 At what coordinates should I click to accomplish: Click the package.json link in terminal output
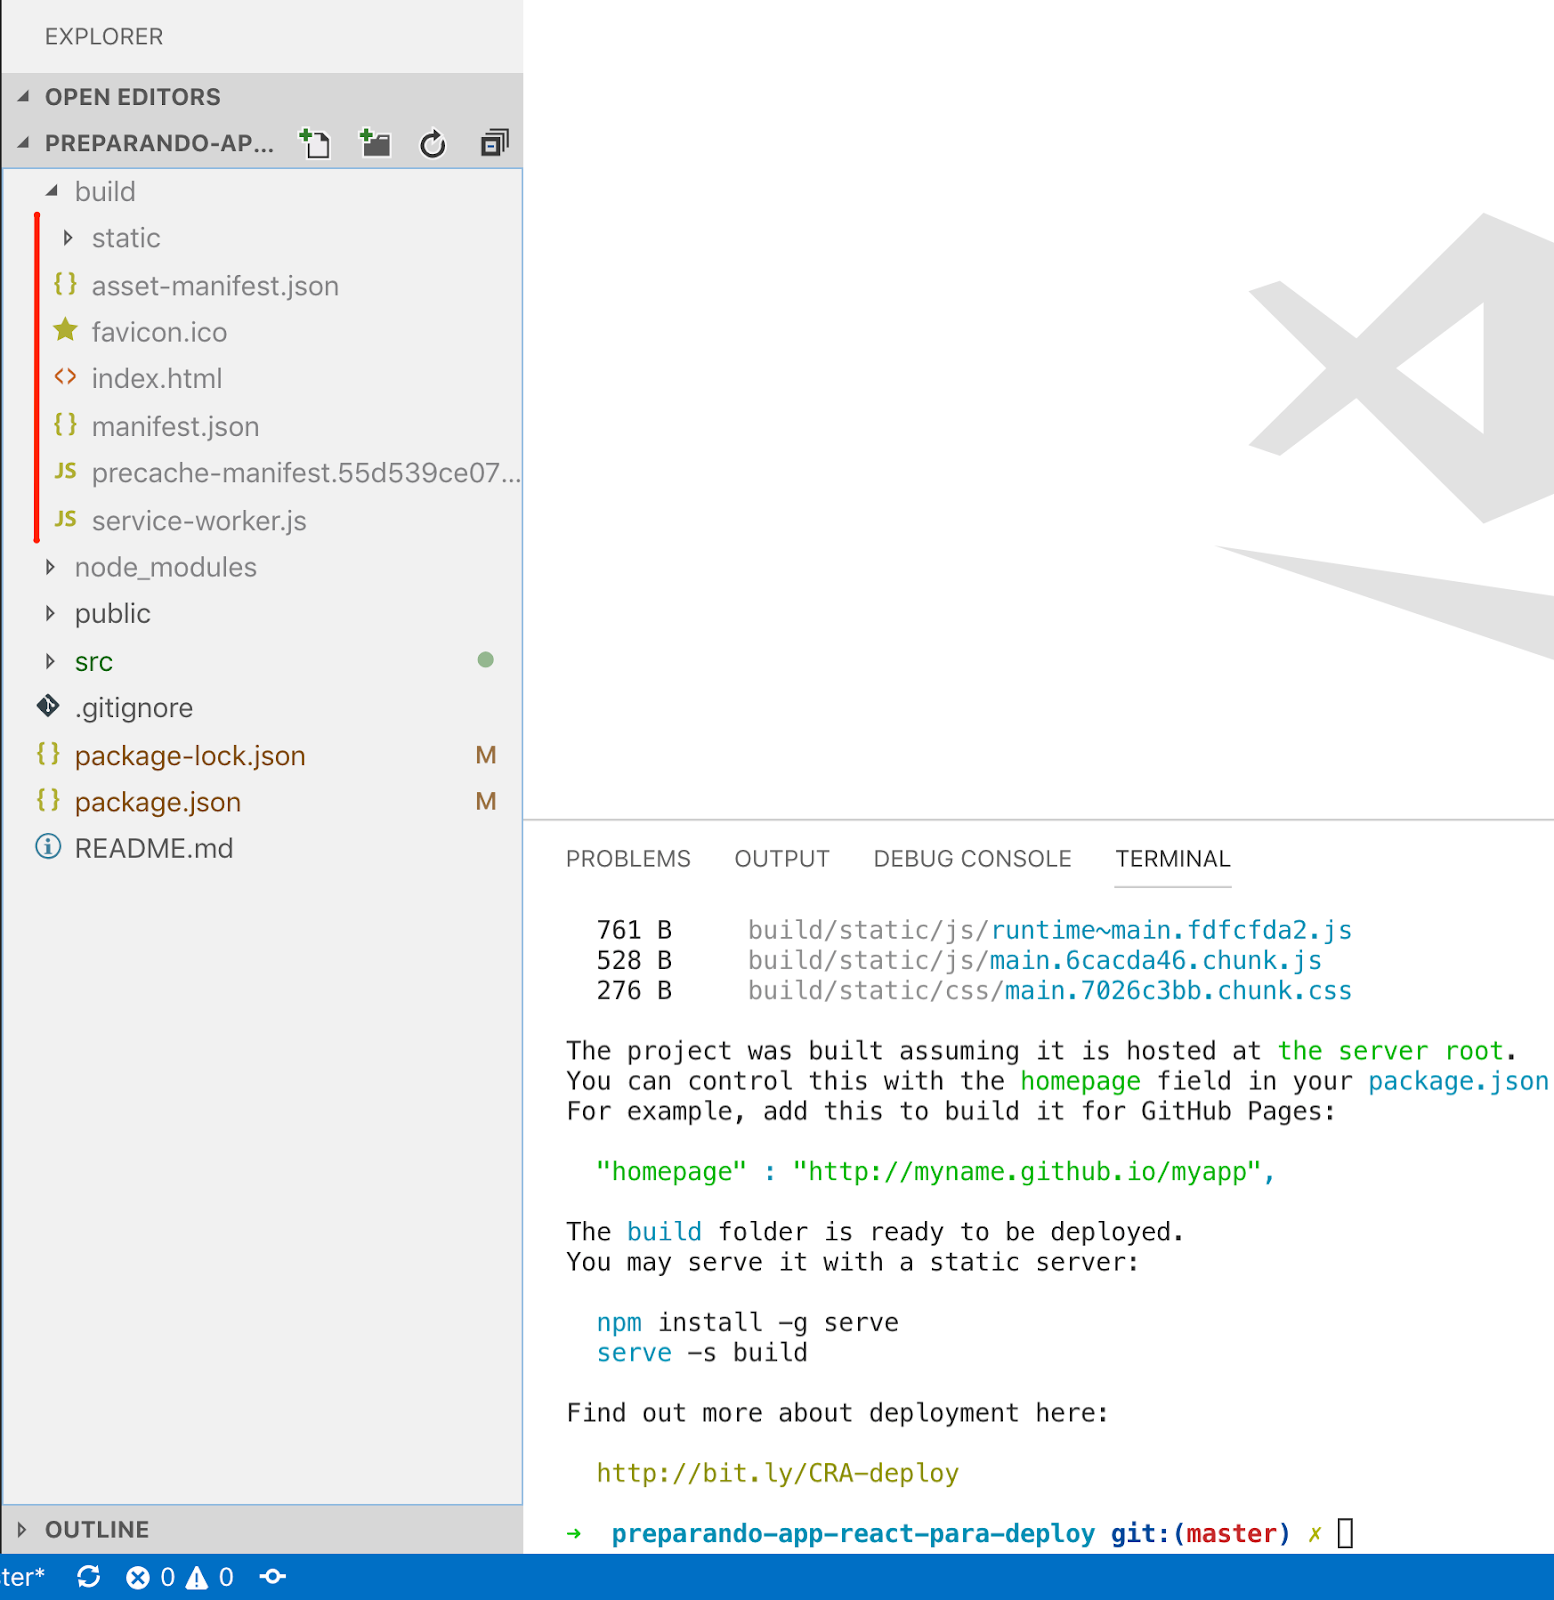pyautogui.click(x=1458, y=1081)
